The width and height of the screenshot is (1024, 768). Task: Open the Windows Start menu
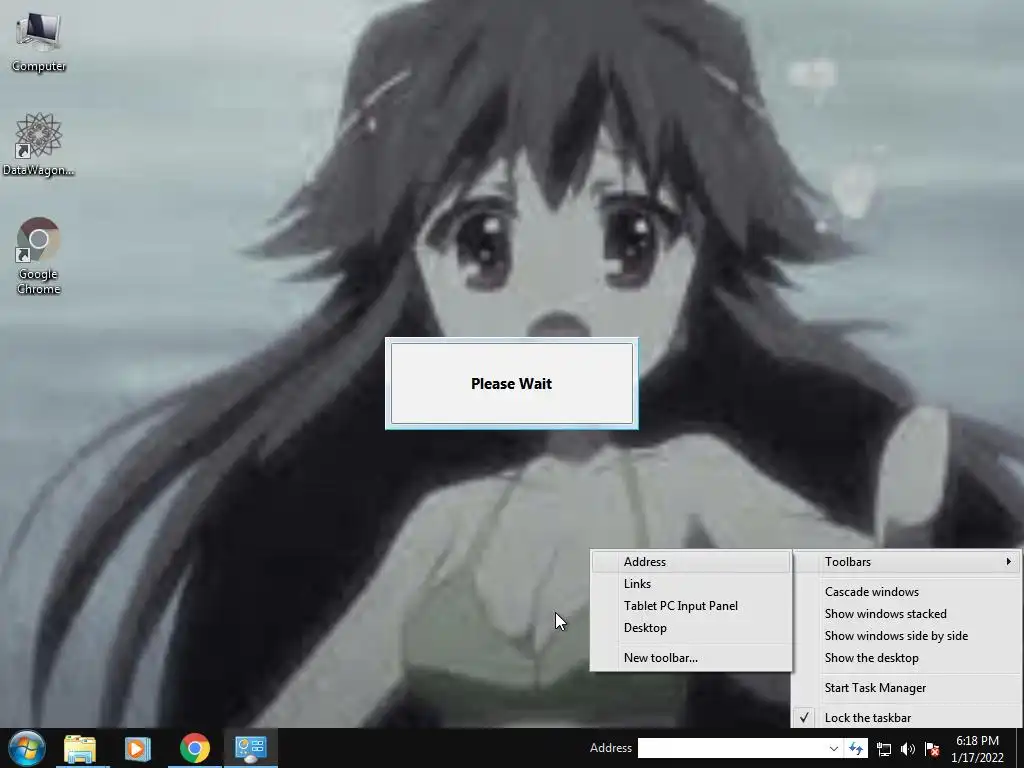click(27, 748)
